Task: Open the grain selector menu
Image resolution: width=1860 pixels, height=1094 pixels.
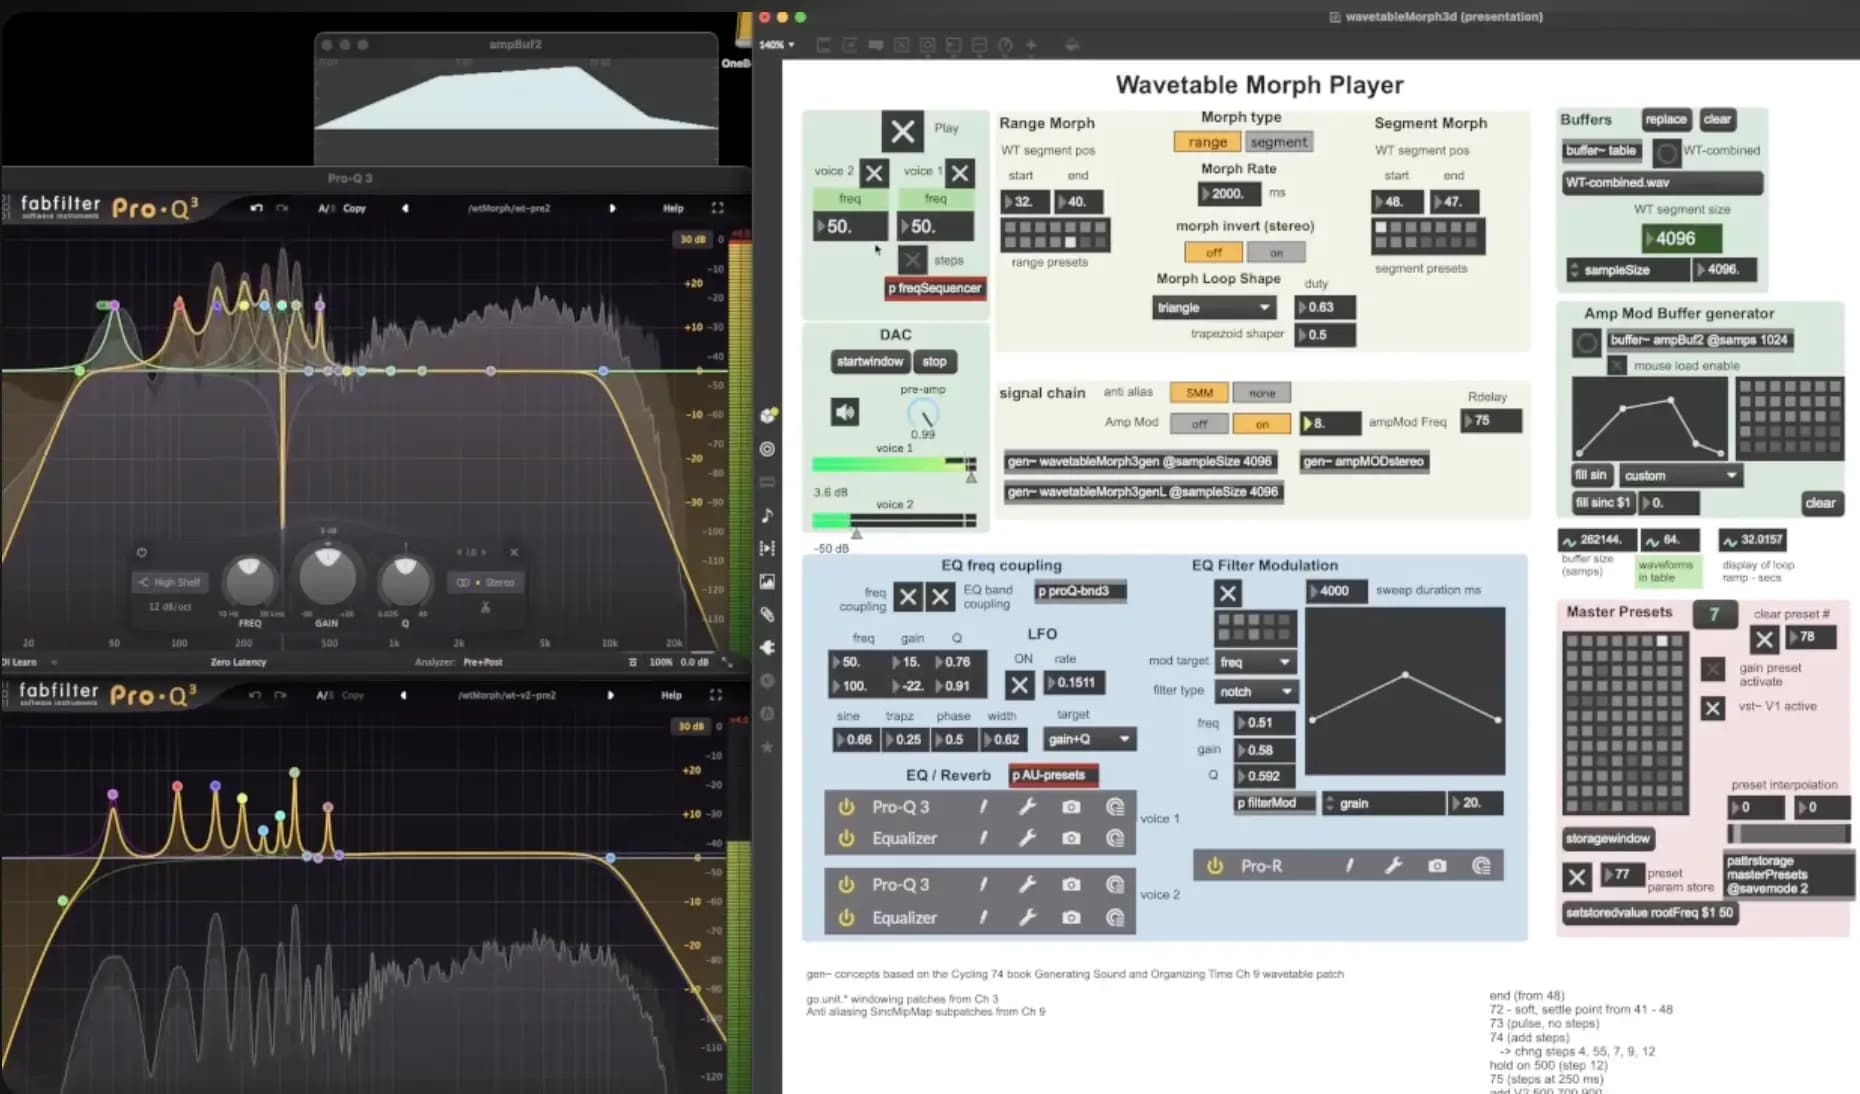Action: pyautogui.click(x=1384, y=803)
